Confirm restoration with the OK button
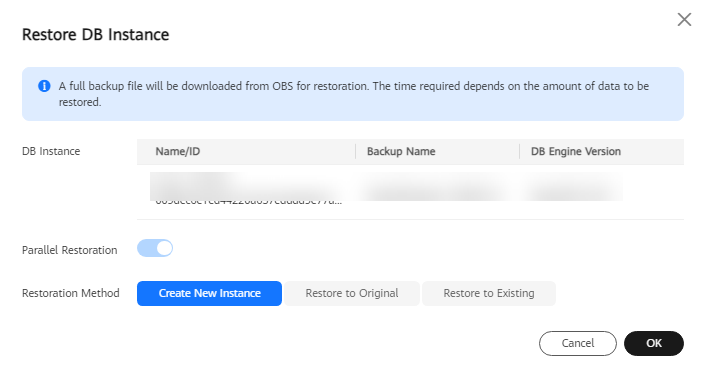Viewport: 704px width, 376px height. 654,343
